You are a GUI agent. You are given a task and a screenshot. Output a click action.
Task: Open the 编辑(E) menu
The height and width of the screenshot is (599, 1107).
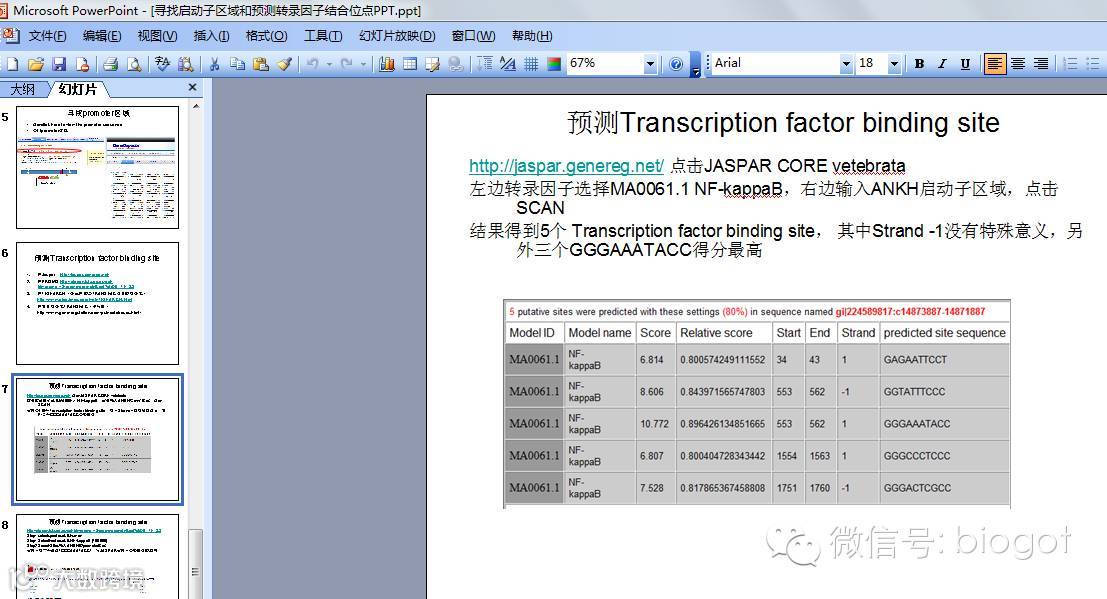(102, 36)
